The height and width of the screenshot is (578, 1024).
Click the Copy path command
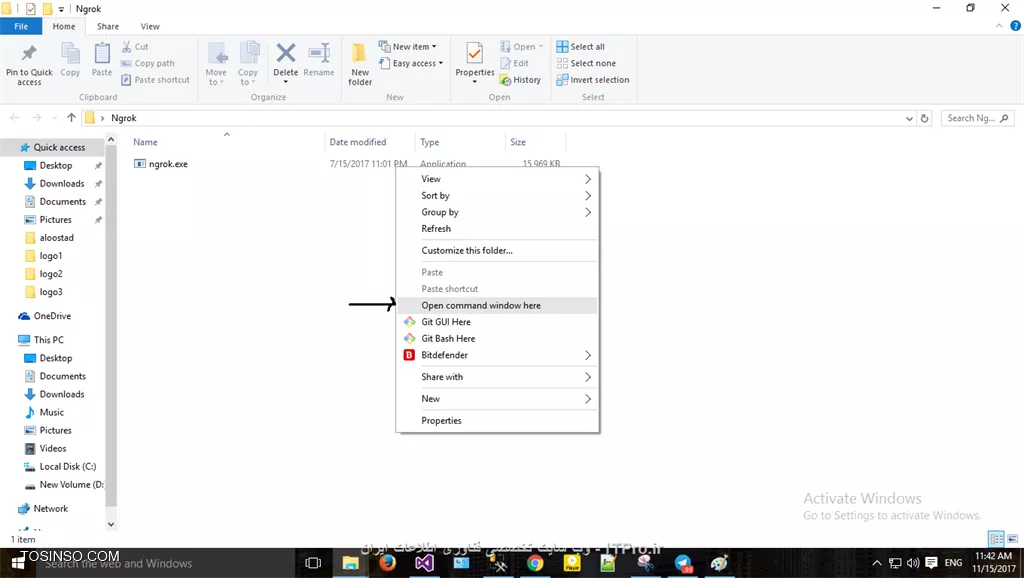coord(148,63)
